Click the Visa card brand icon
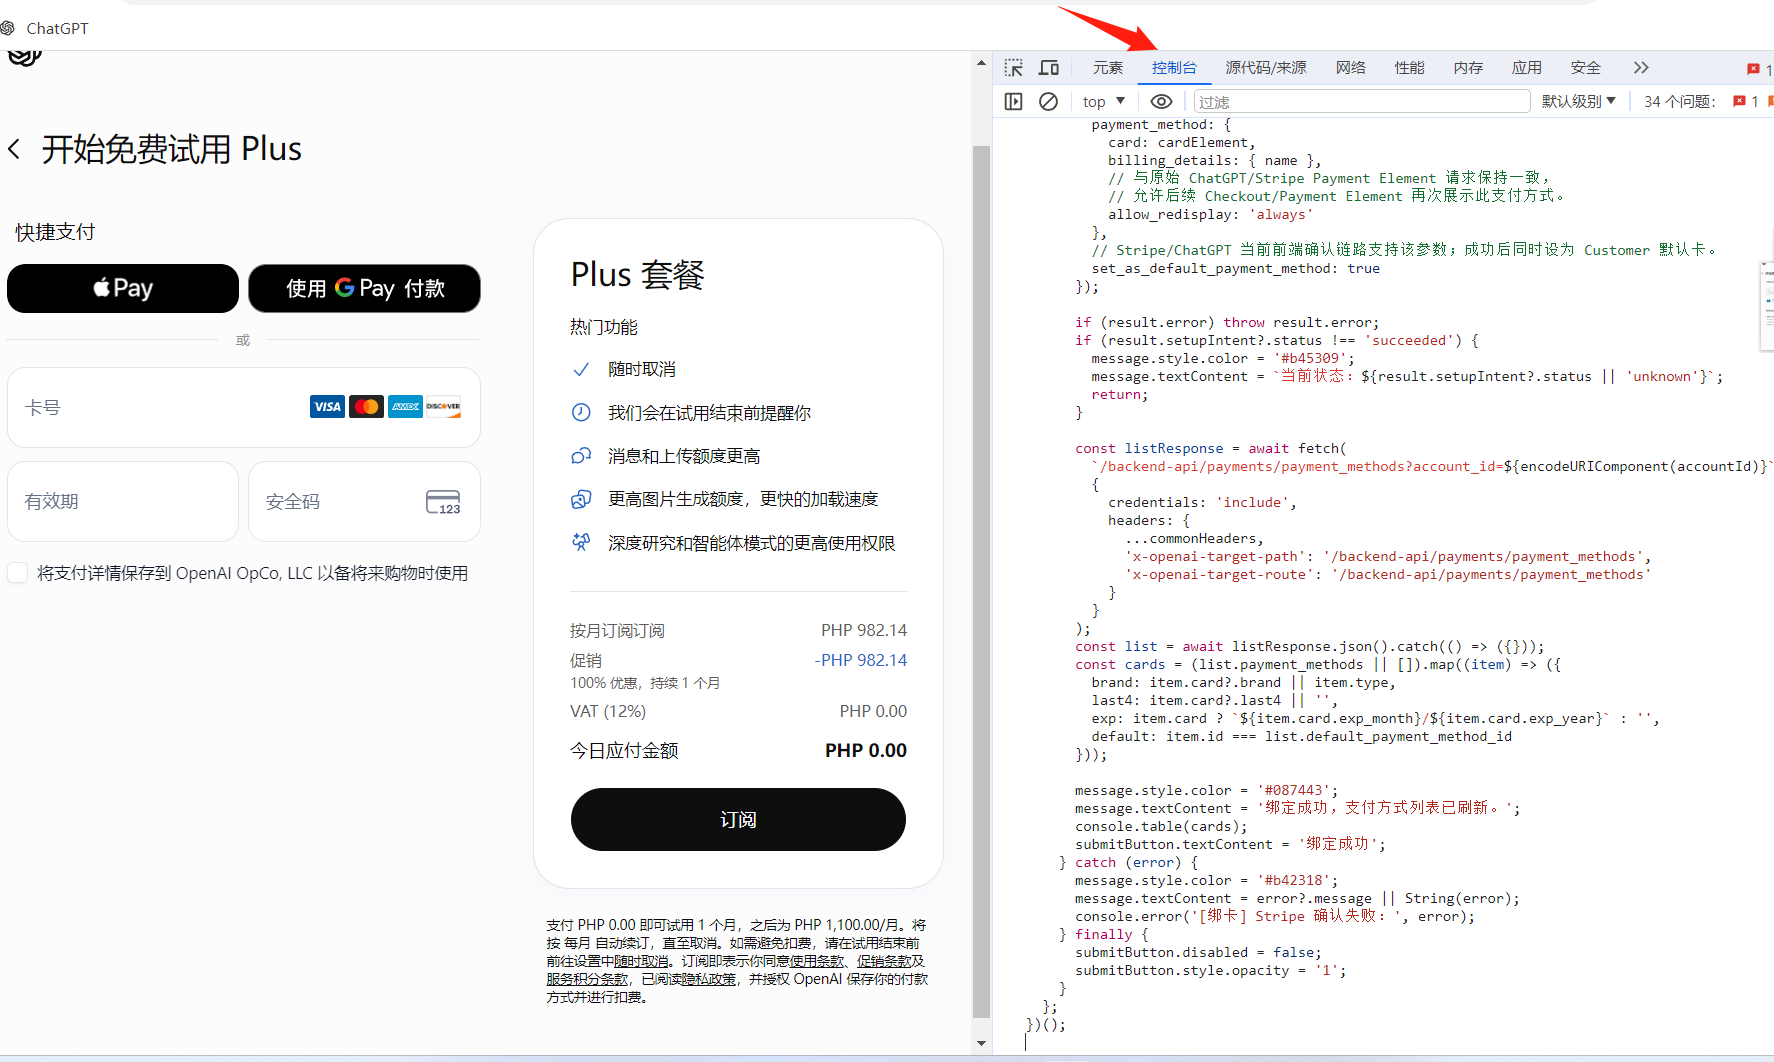This screenshot has width=1774, height=1062. coord(327,407)
